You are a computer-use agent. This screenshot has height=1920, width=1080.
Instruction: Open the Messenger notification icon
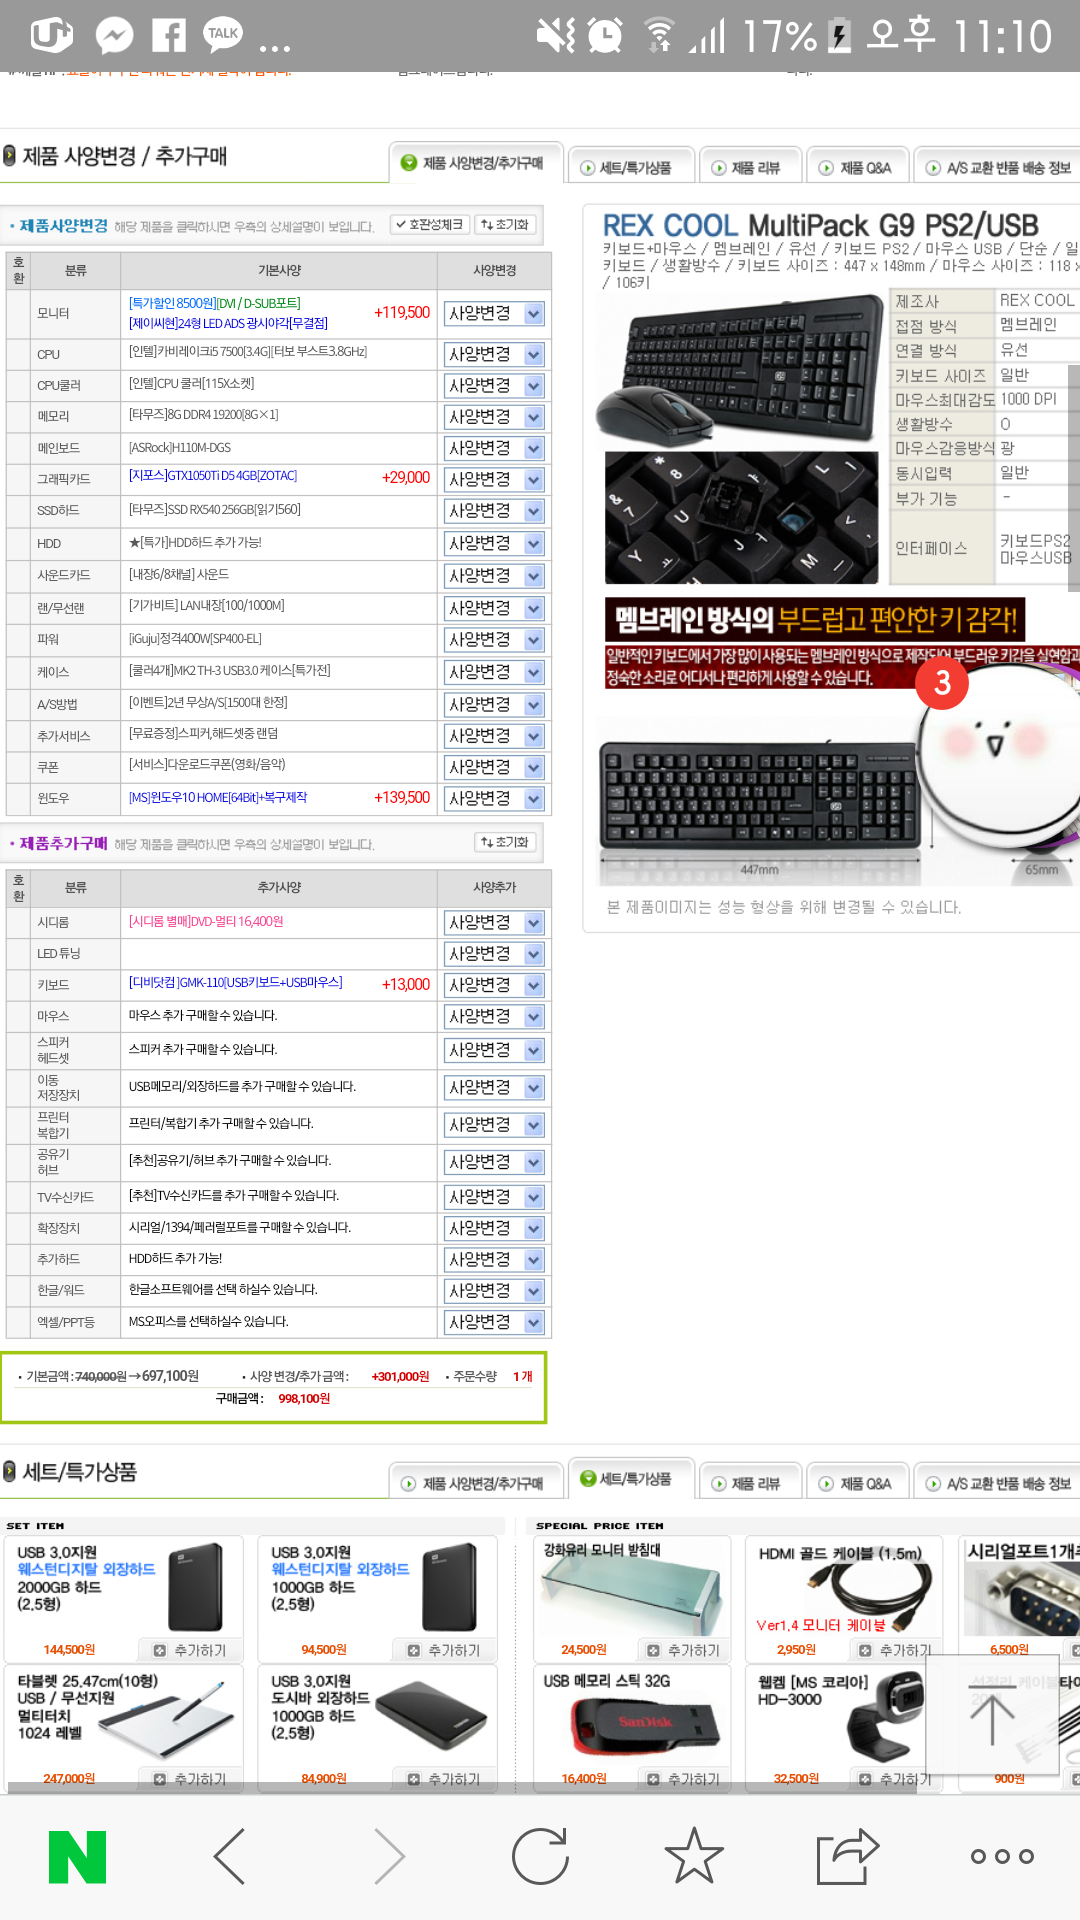pyautogui.click(x=114, y=36)
